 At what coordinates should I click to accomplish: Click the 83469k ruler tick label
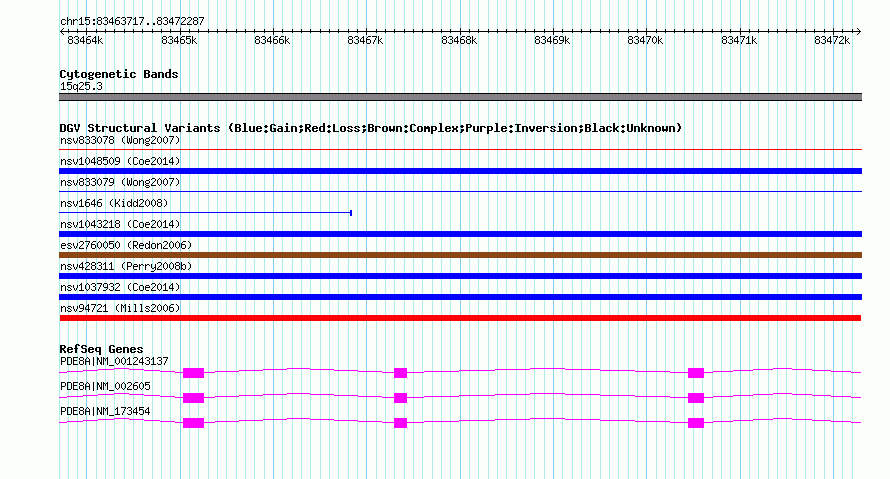[x=552, y=41]
